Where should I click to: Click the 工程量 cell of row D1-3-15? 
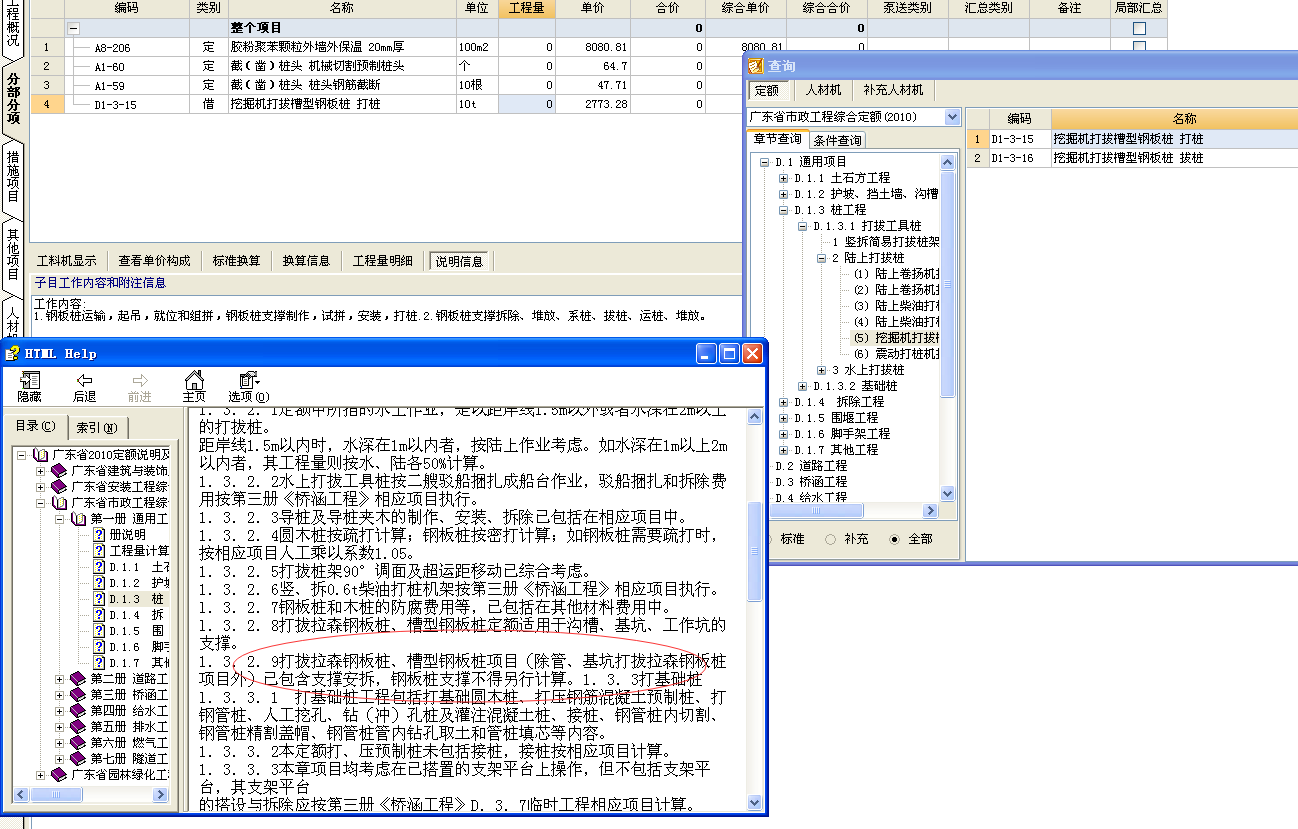526,104
